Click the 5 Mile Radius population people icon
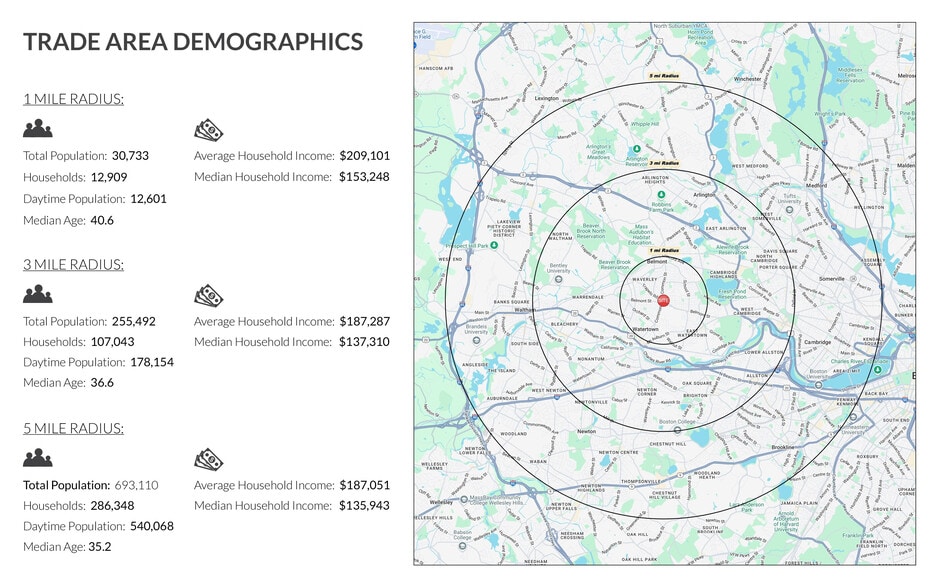Image resolution: width=939 pixels, height=588 pixels. pos(38,458)
